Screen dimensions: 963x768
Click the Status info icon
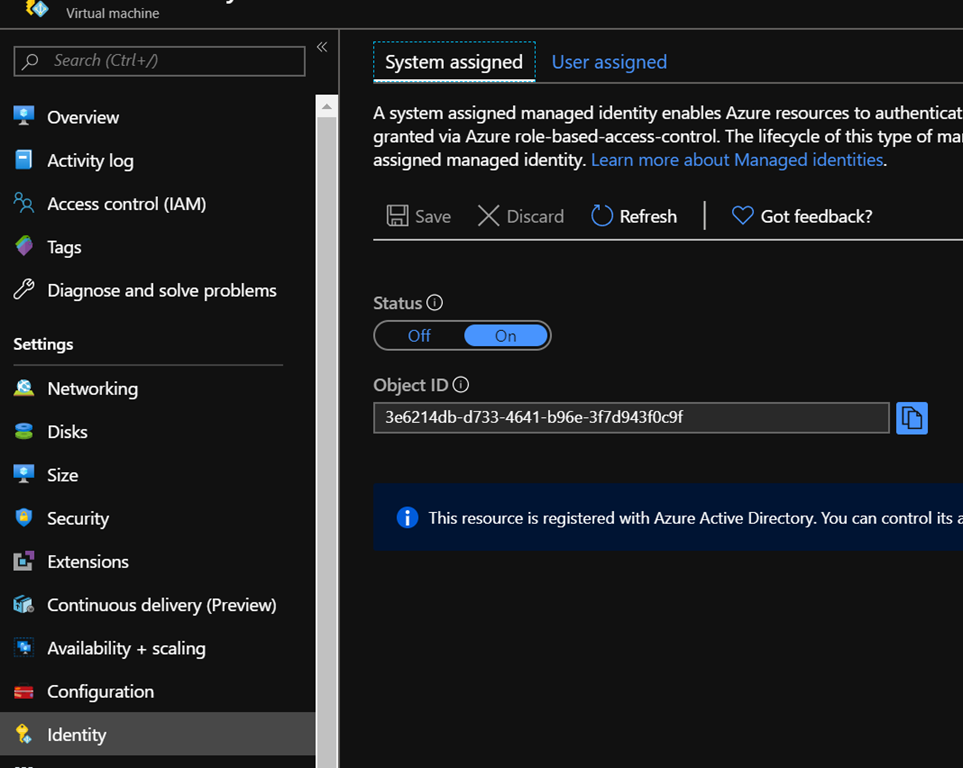[x=435, y=303]
